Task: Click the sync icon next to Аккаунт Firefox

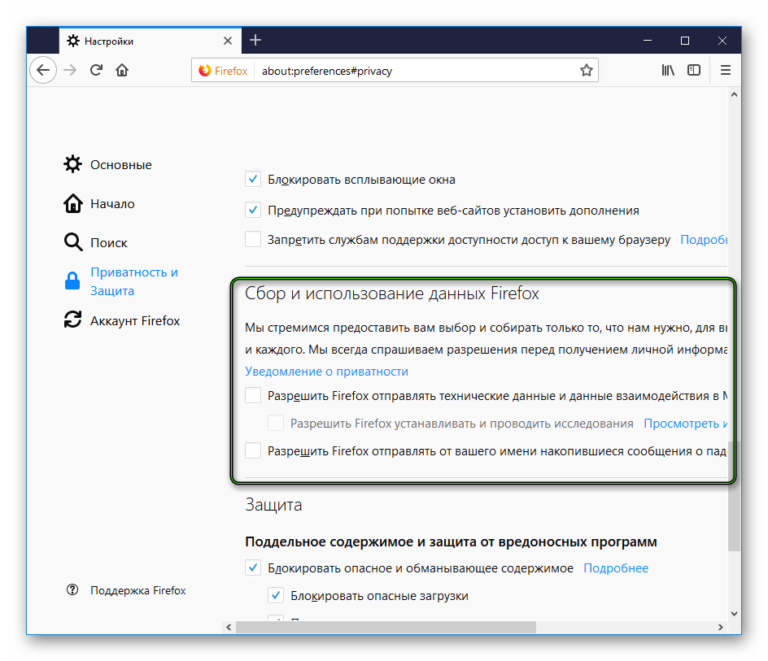Action: [x=72, y=320]
